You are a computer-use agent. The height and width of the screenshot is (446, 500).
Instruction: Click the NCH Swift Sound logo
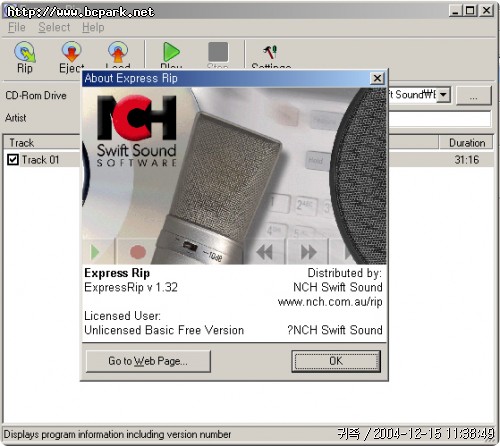pyautogui.click(x=137, y=131)
